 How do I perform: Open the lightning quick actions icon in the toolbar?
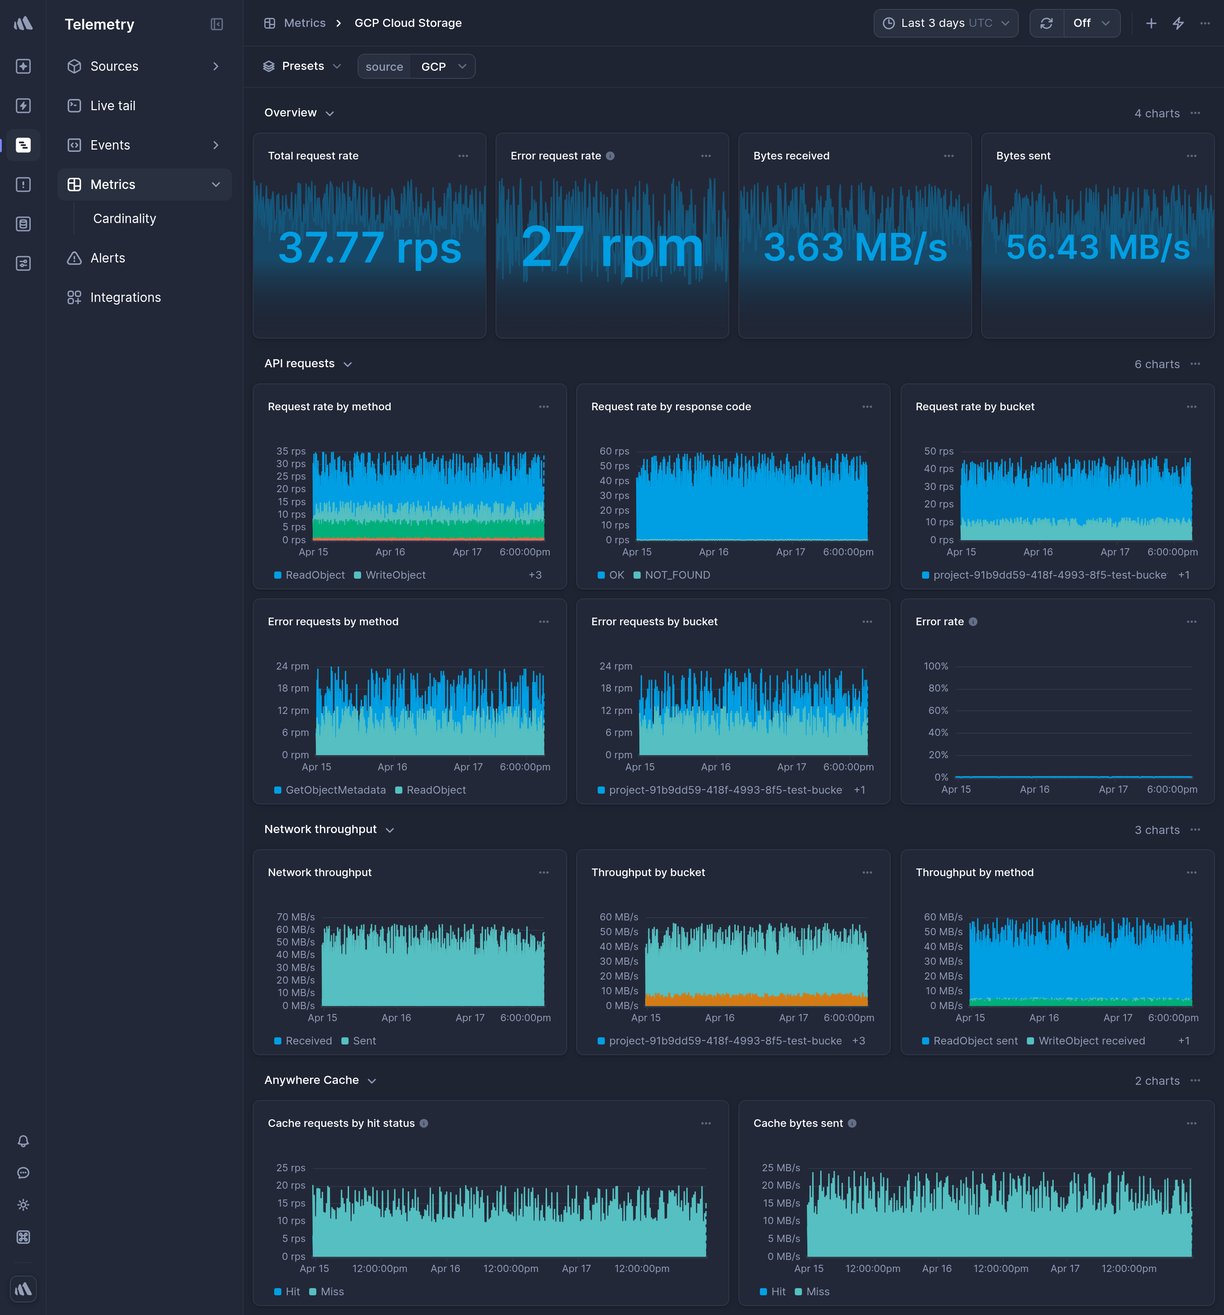(x=1178, y=22)
